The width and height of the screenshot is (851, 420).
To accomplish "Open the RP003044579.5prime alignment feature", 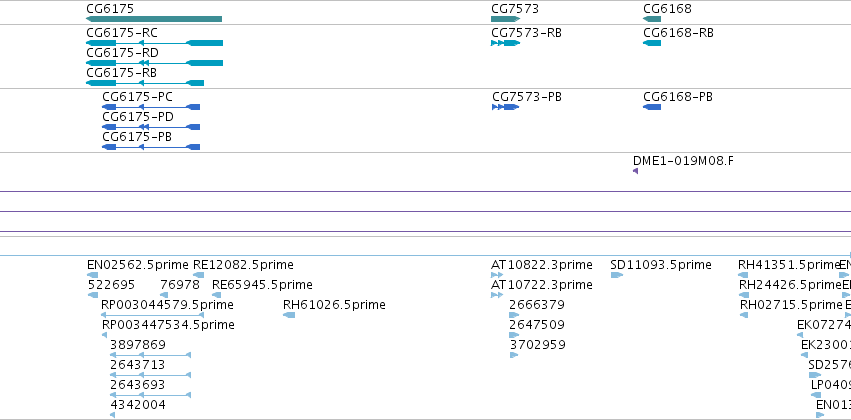I will (x=153, y=315).
